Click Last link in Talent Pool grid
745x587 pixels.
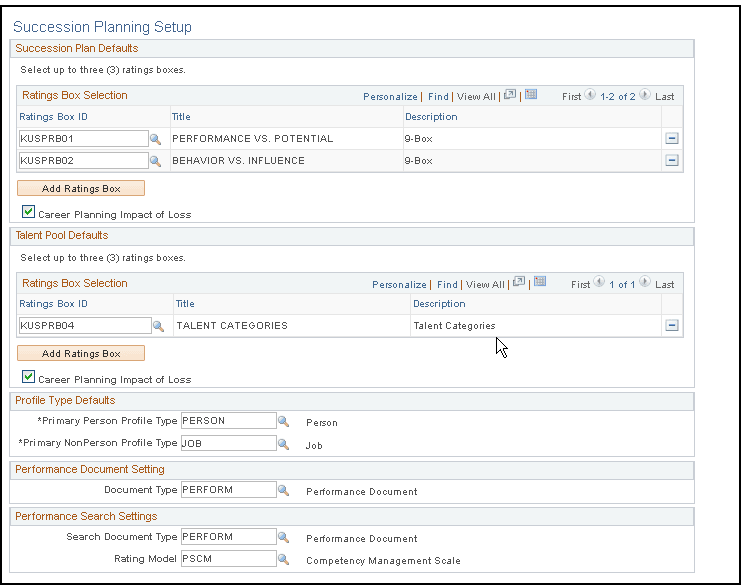664,284
